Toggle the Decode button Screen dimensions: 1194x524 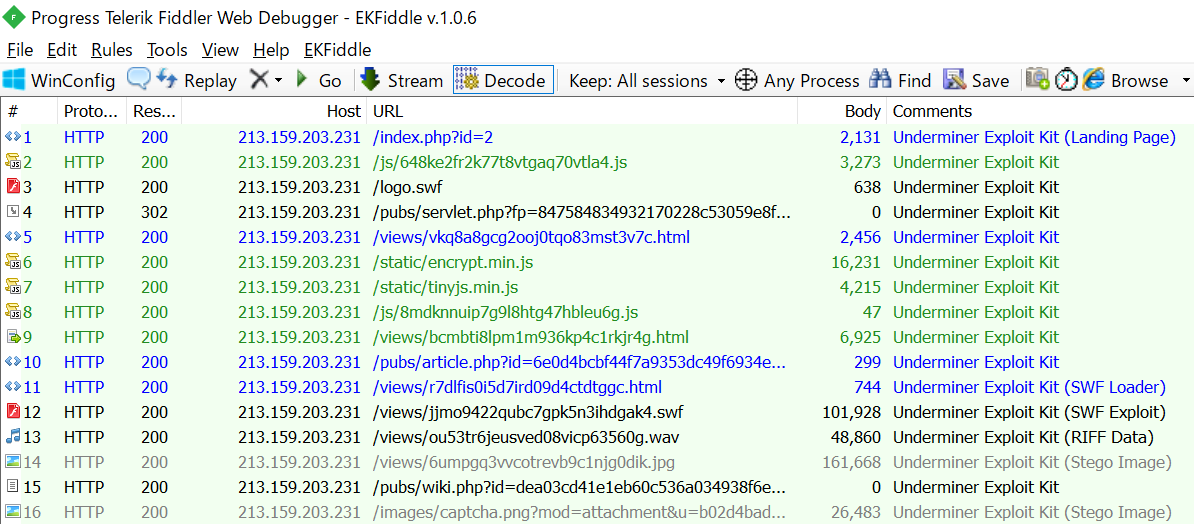pos(502,81)
